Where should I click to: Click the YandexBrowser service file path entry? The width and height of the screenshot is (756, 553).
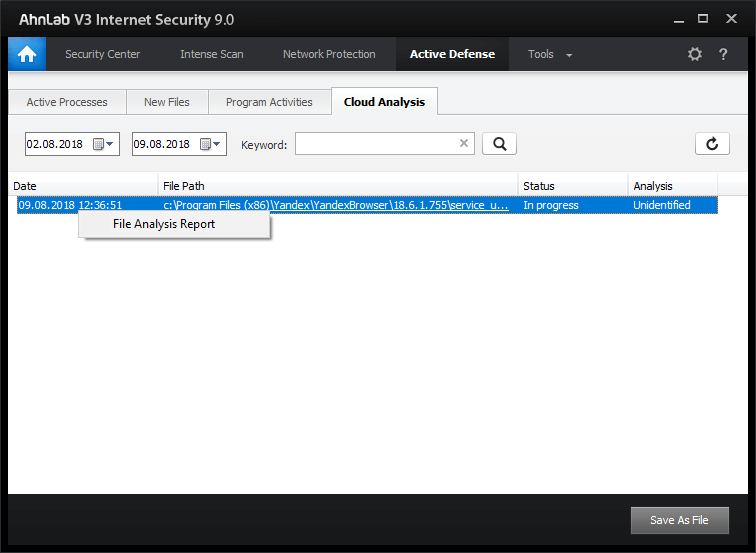[x=336, y=205]
